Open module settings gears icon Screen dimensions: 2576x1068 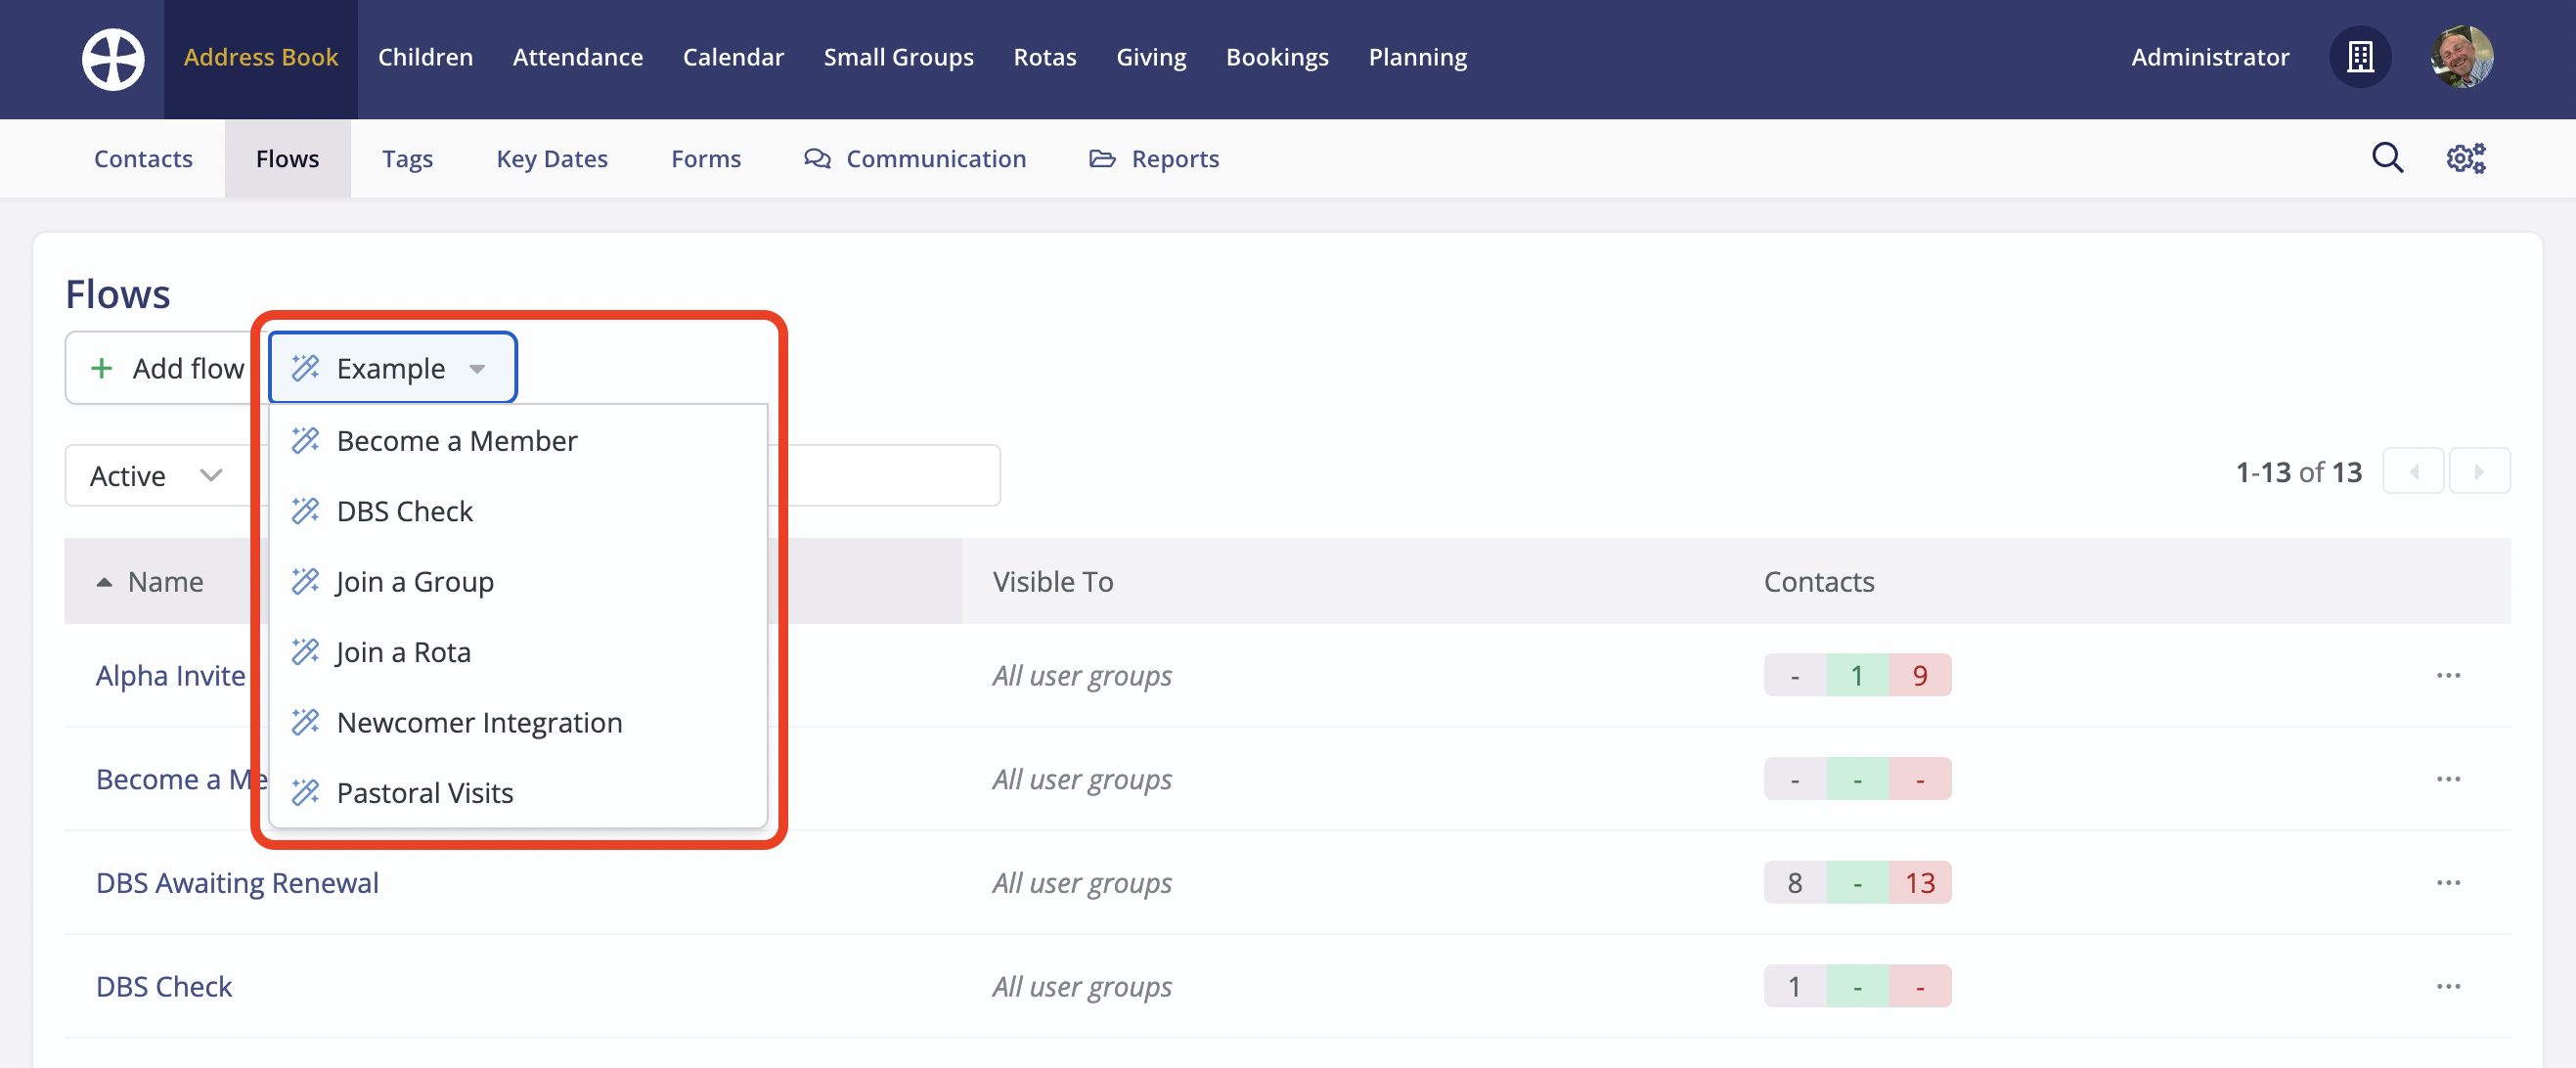point(2465,158)
